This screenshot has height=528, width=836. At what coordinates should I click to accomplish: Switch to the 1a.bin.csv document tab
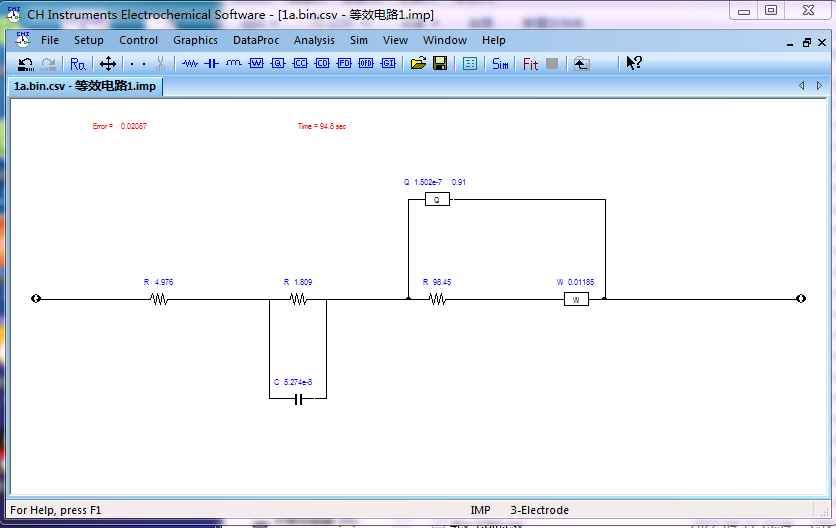[x=84, y=86]
